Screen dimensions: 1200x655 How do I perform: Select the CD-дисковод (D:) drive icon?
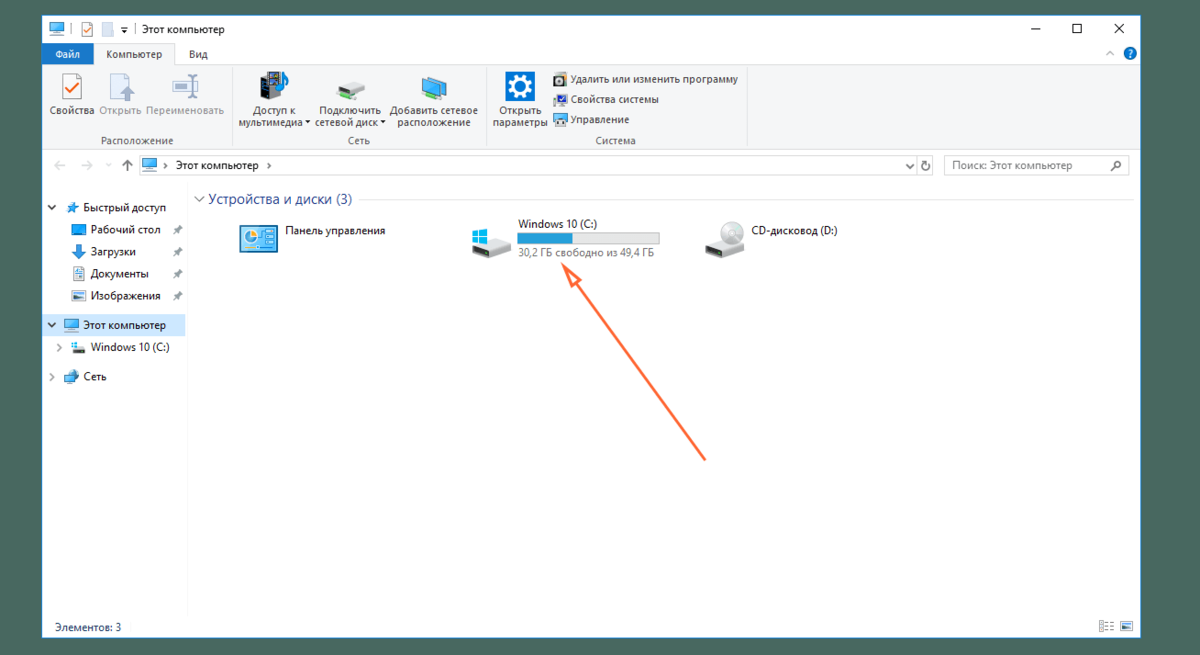tap(724, 239)
